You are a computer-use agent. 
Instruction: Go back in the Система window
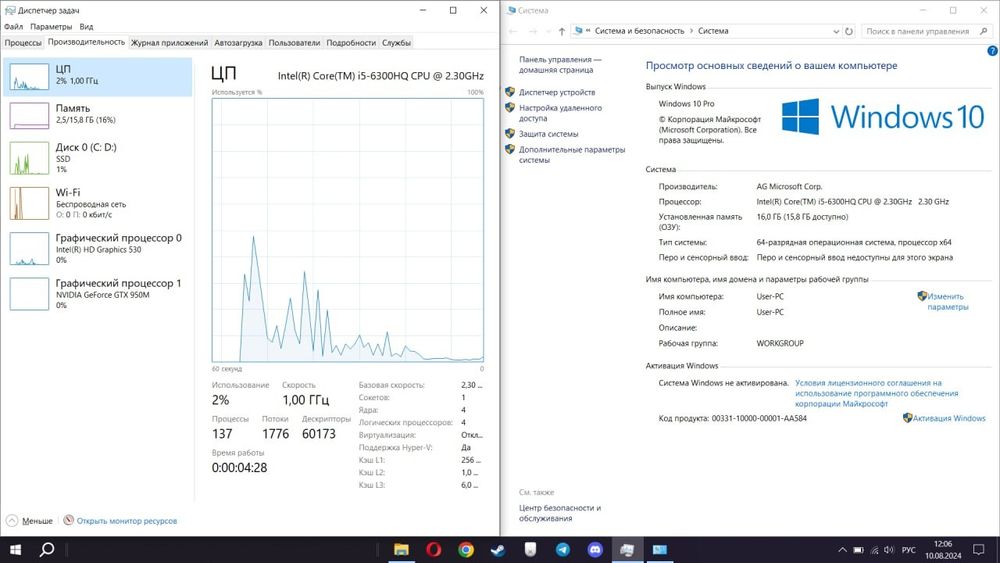tap(513, 31)
